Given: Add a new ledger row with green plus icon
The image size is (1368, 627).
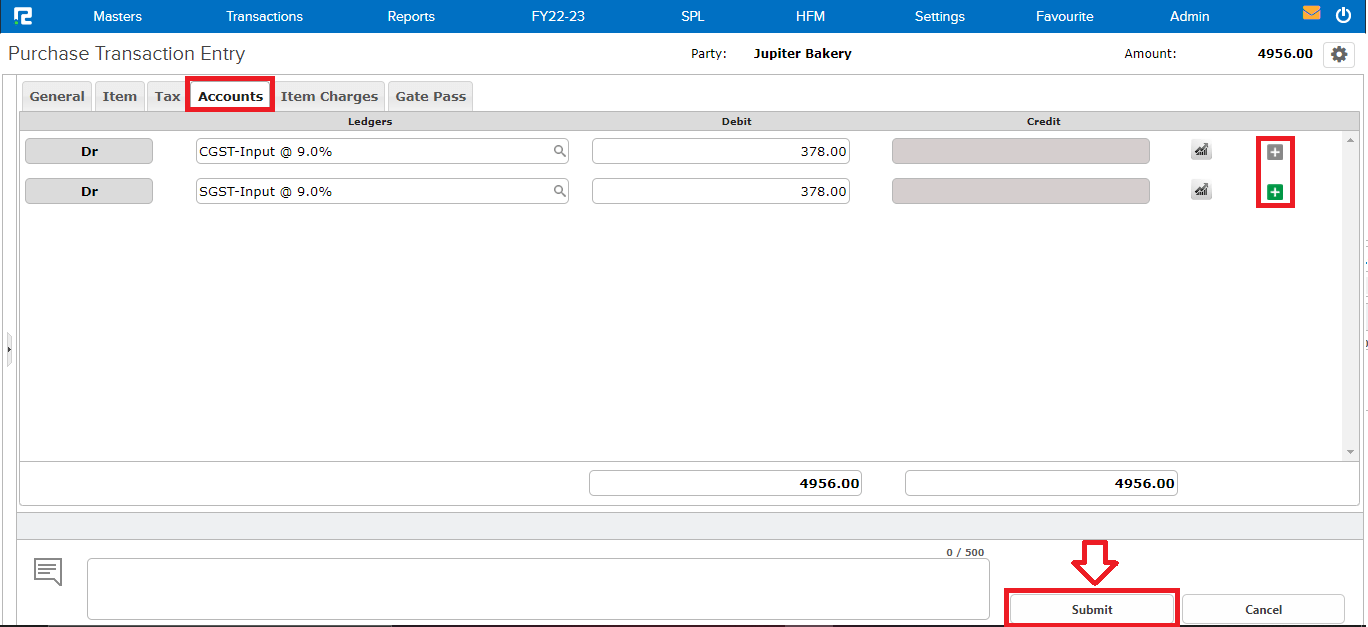Looking at the screenshot, I should tap(1275, 190).
